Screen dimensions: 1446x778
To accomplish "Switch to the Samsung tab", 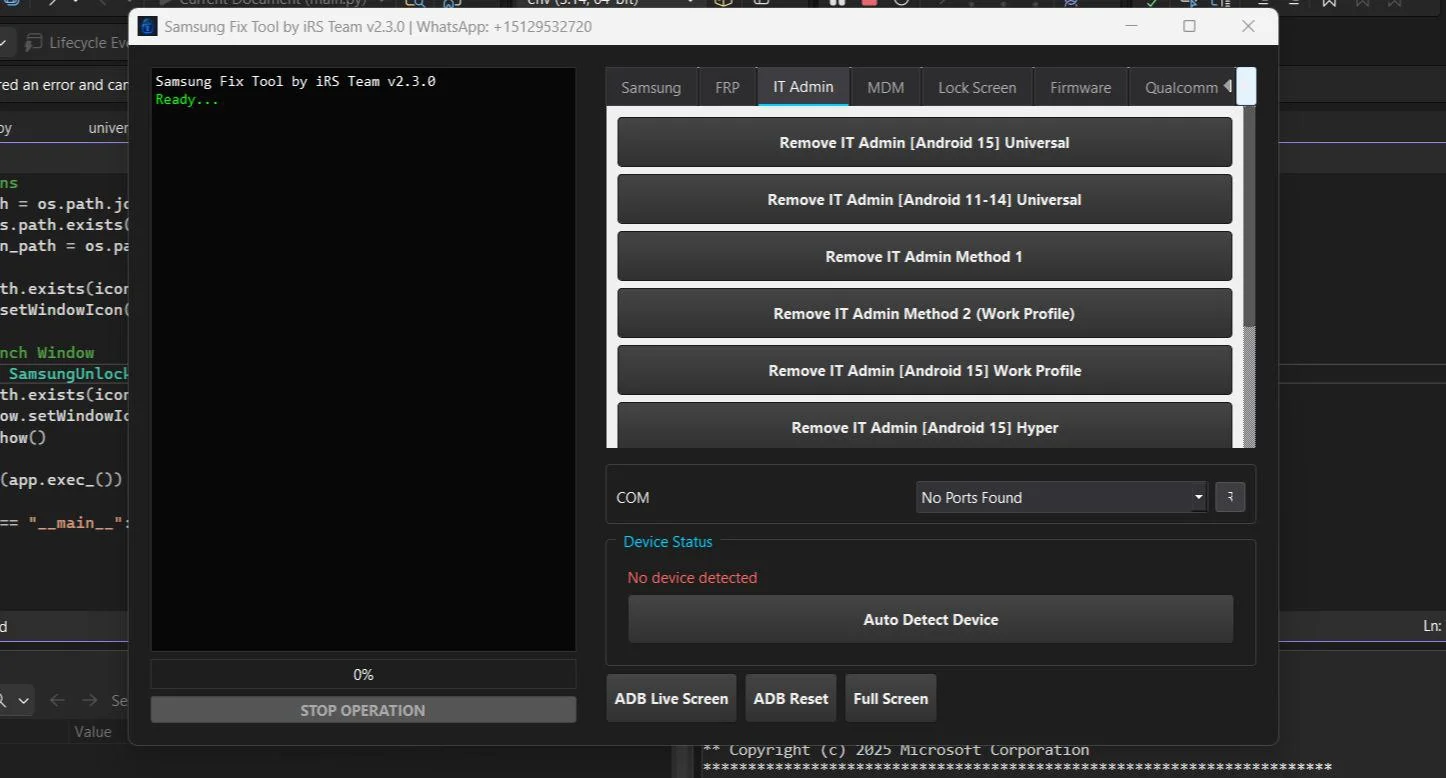I will coord(651,88).
